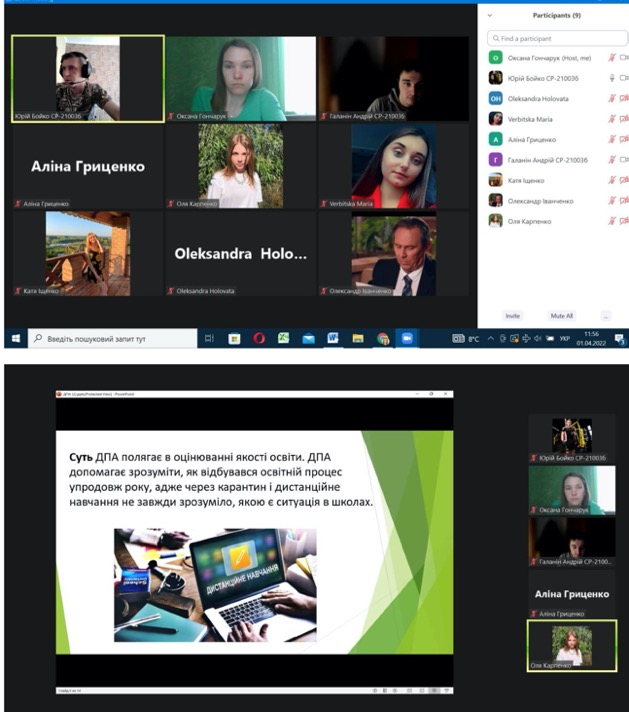Click muted mic icon beside Галанін Андрій in list
The width and height of the screenshot is (629, 712).
coord(612,160)
